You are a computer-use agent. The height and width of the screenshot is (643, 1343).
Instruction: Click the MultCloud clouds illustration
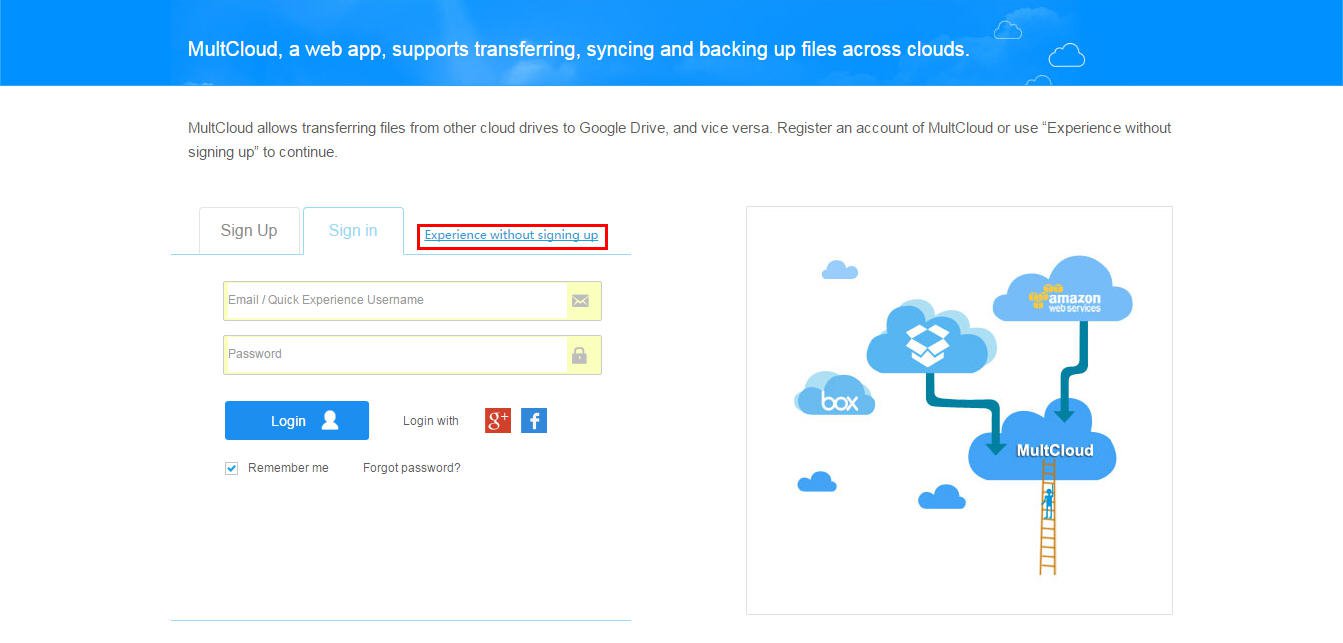[959, 410]
